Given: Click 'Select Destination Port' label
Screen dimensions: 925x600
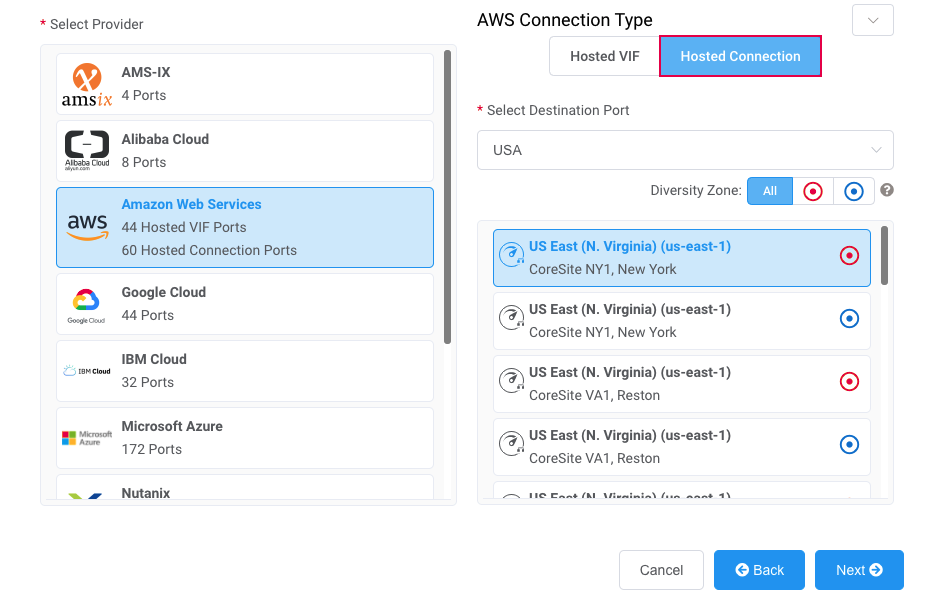Looking at the screenshot, I should click(557, 110).
